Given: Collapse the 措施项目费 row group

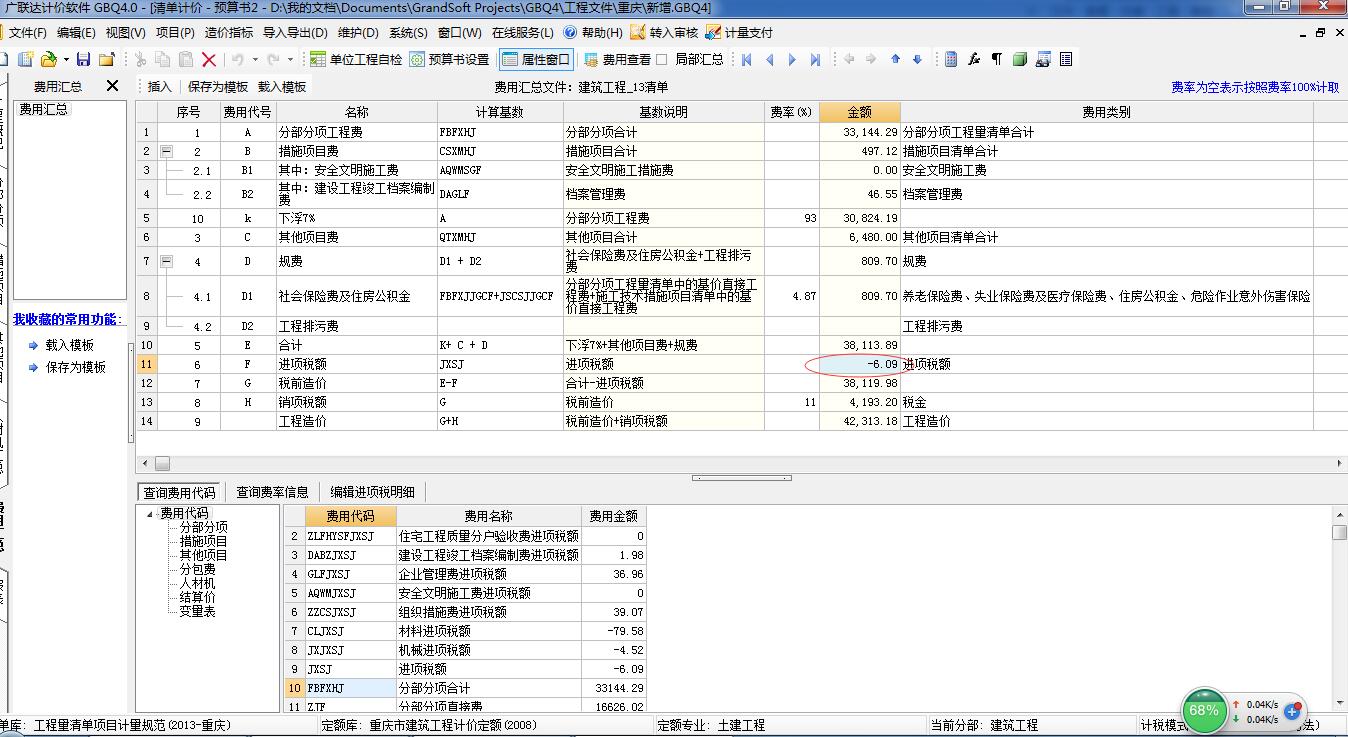Looking at the screenshot, I should (x=166, y=151).
